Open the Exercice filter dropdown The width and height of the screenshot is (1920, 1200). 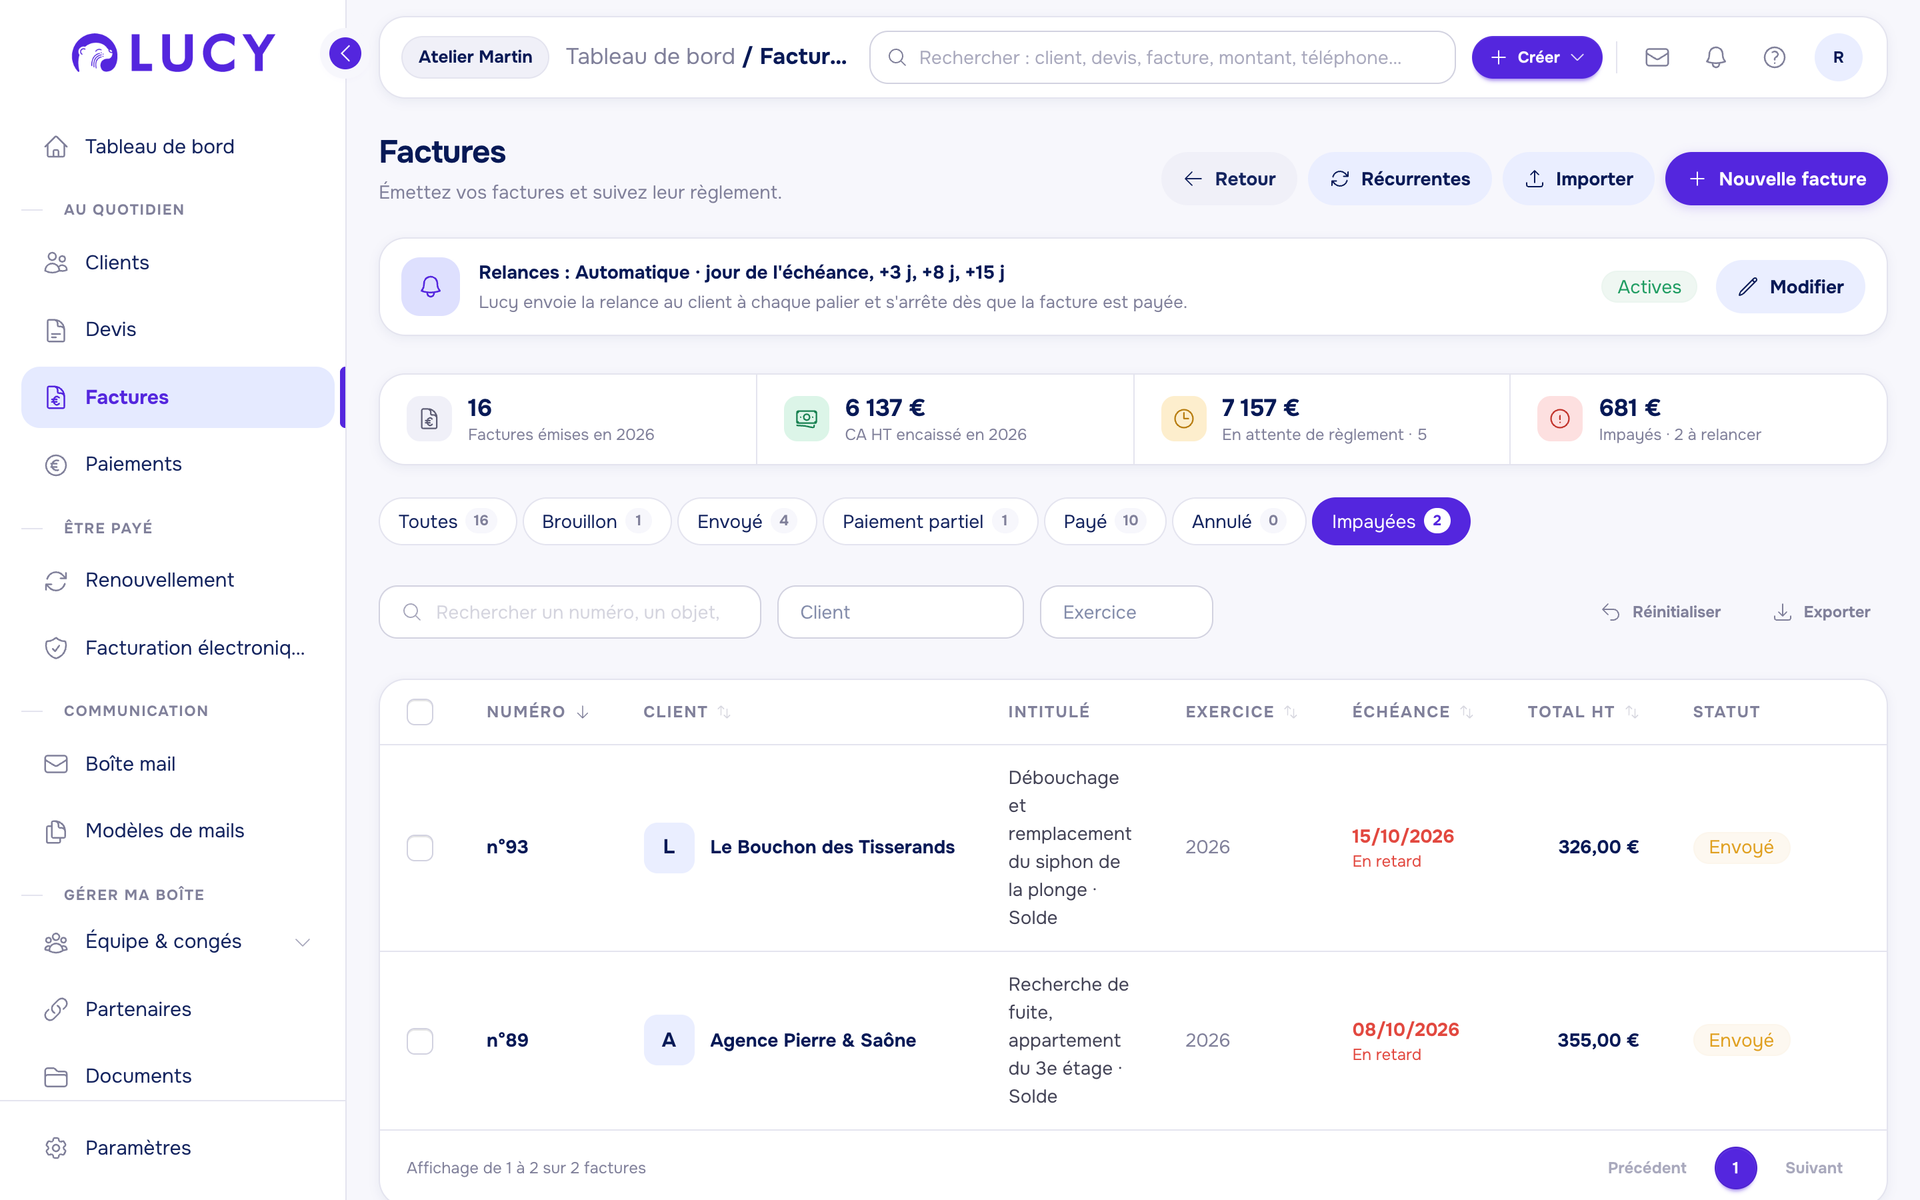[1126, 612]
